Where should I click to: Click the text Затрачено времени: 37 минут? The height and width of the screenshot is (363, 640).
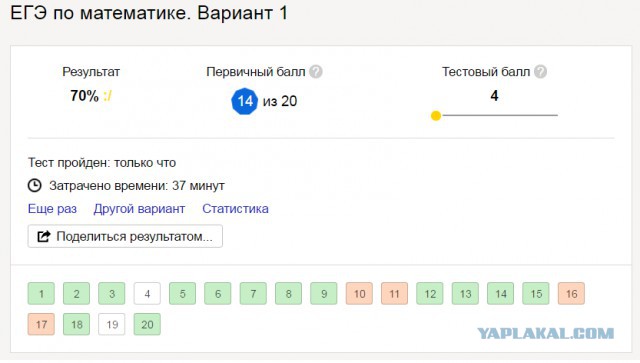(x=137, y=186)
